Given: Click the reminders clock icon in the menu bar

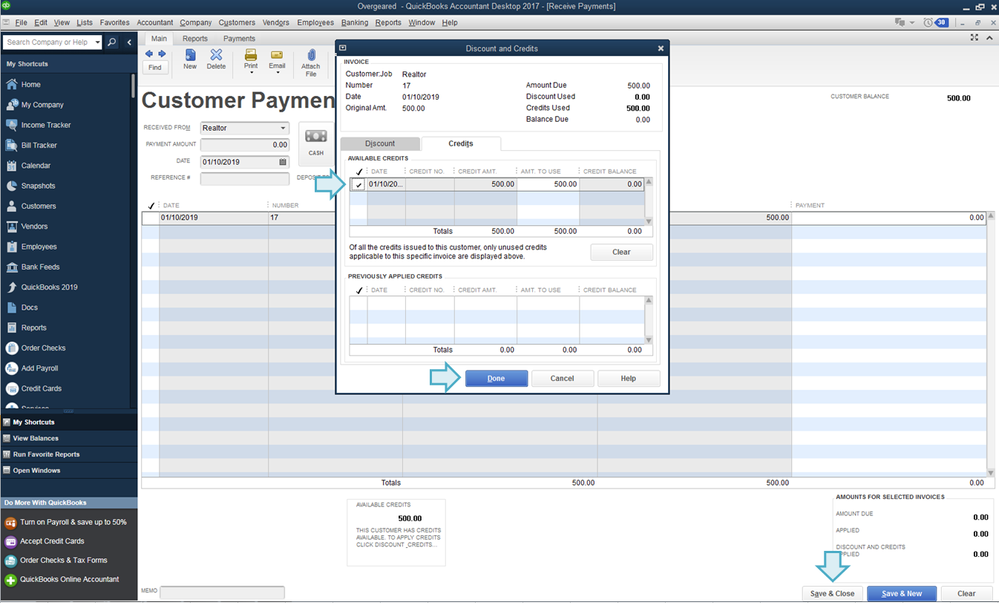Looking at the screenshot, I should (x=928, y=22).
